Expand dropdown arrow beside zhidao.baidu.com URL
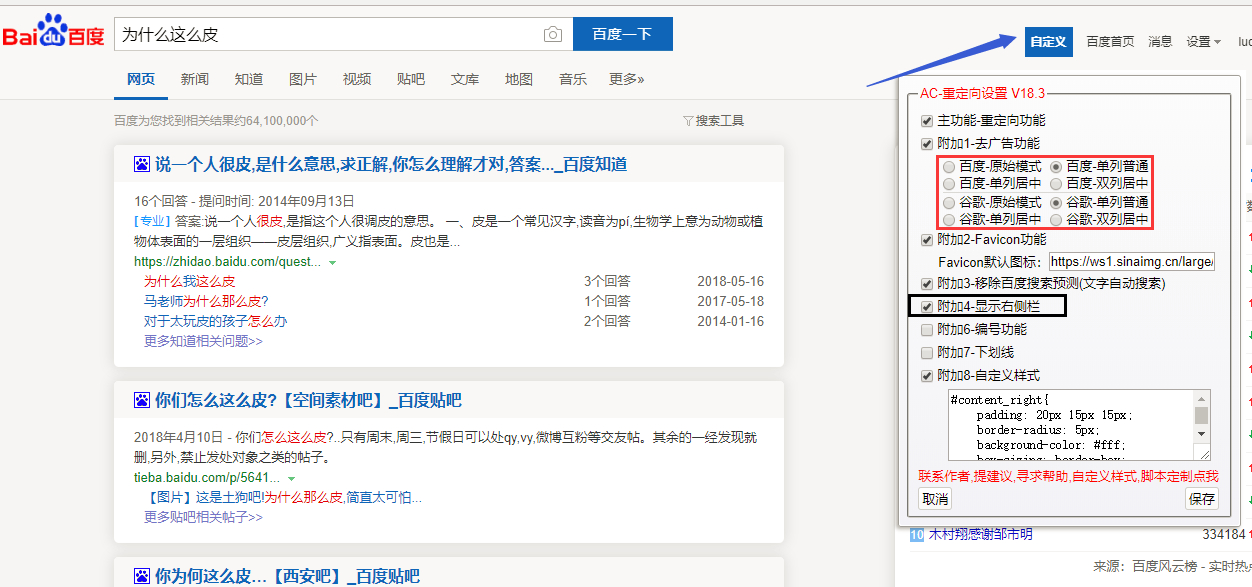Screen dimensions: 1252x587 pos(332,262)
